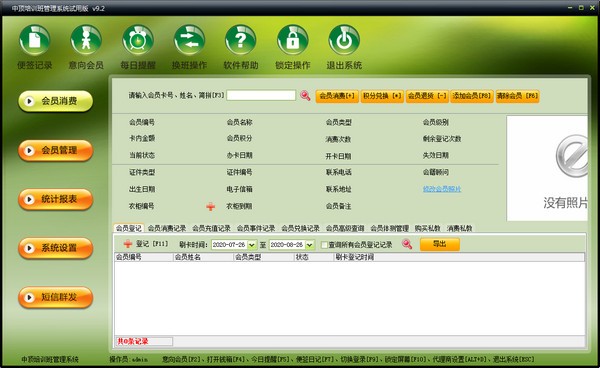Click the 导出 export button
Viewport: 600px width, 368px height.
click(x=440, y=244)
